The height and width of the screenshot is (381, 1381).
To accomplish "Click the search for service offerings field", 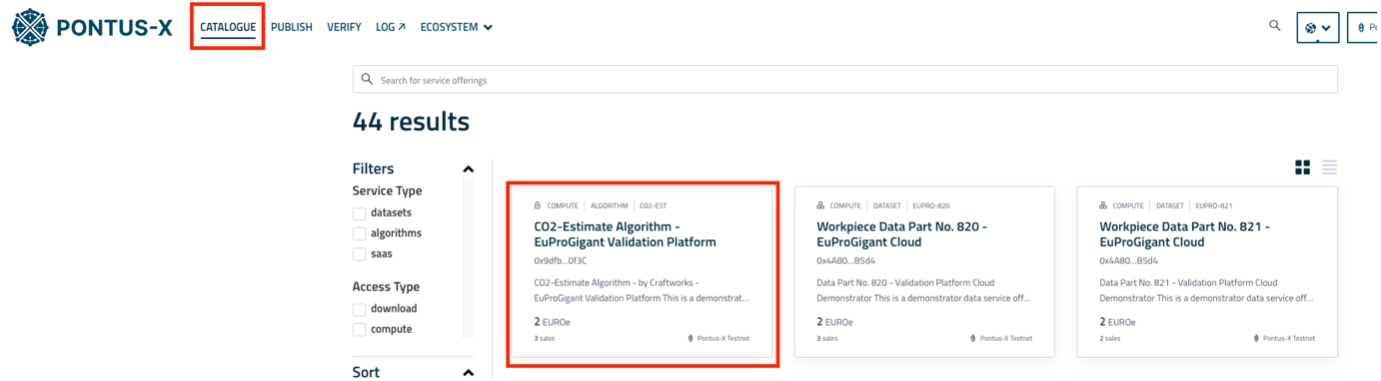I will (x=845, y=80).
